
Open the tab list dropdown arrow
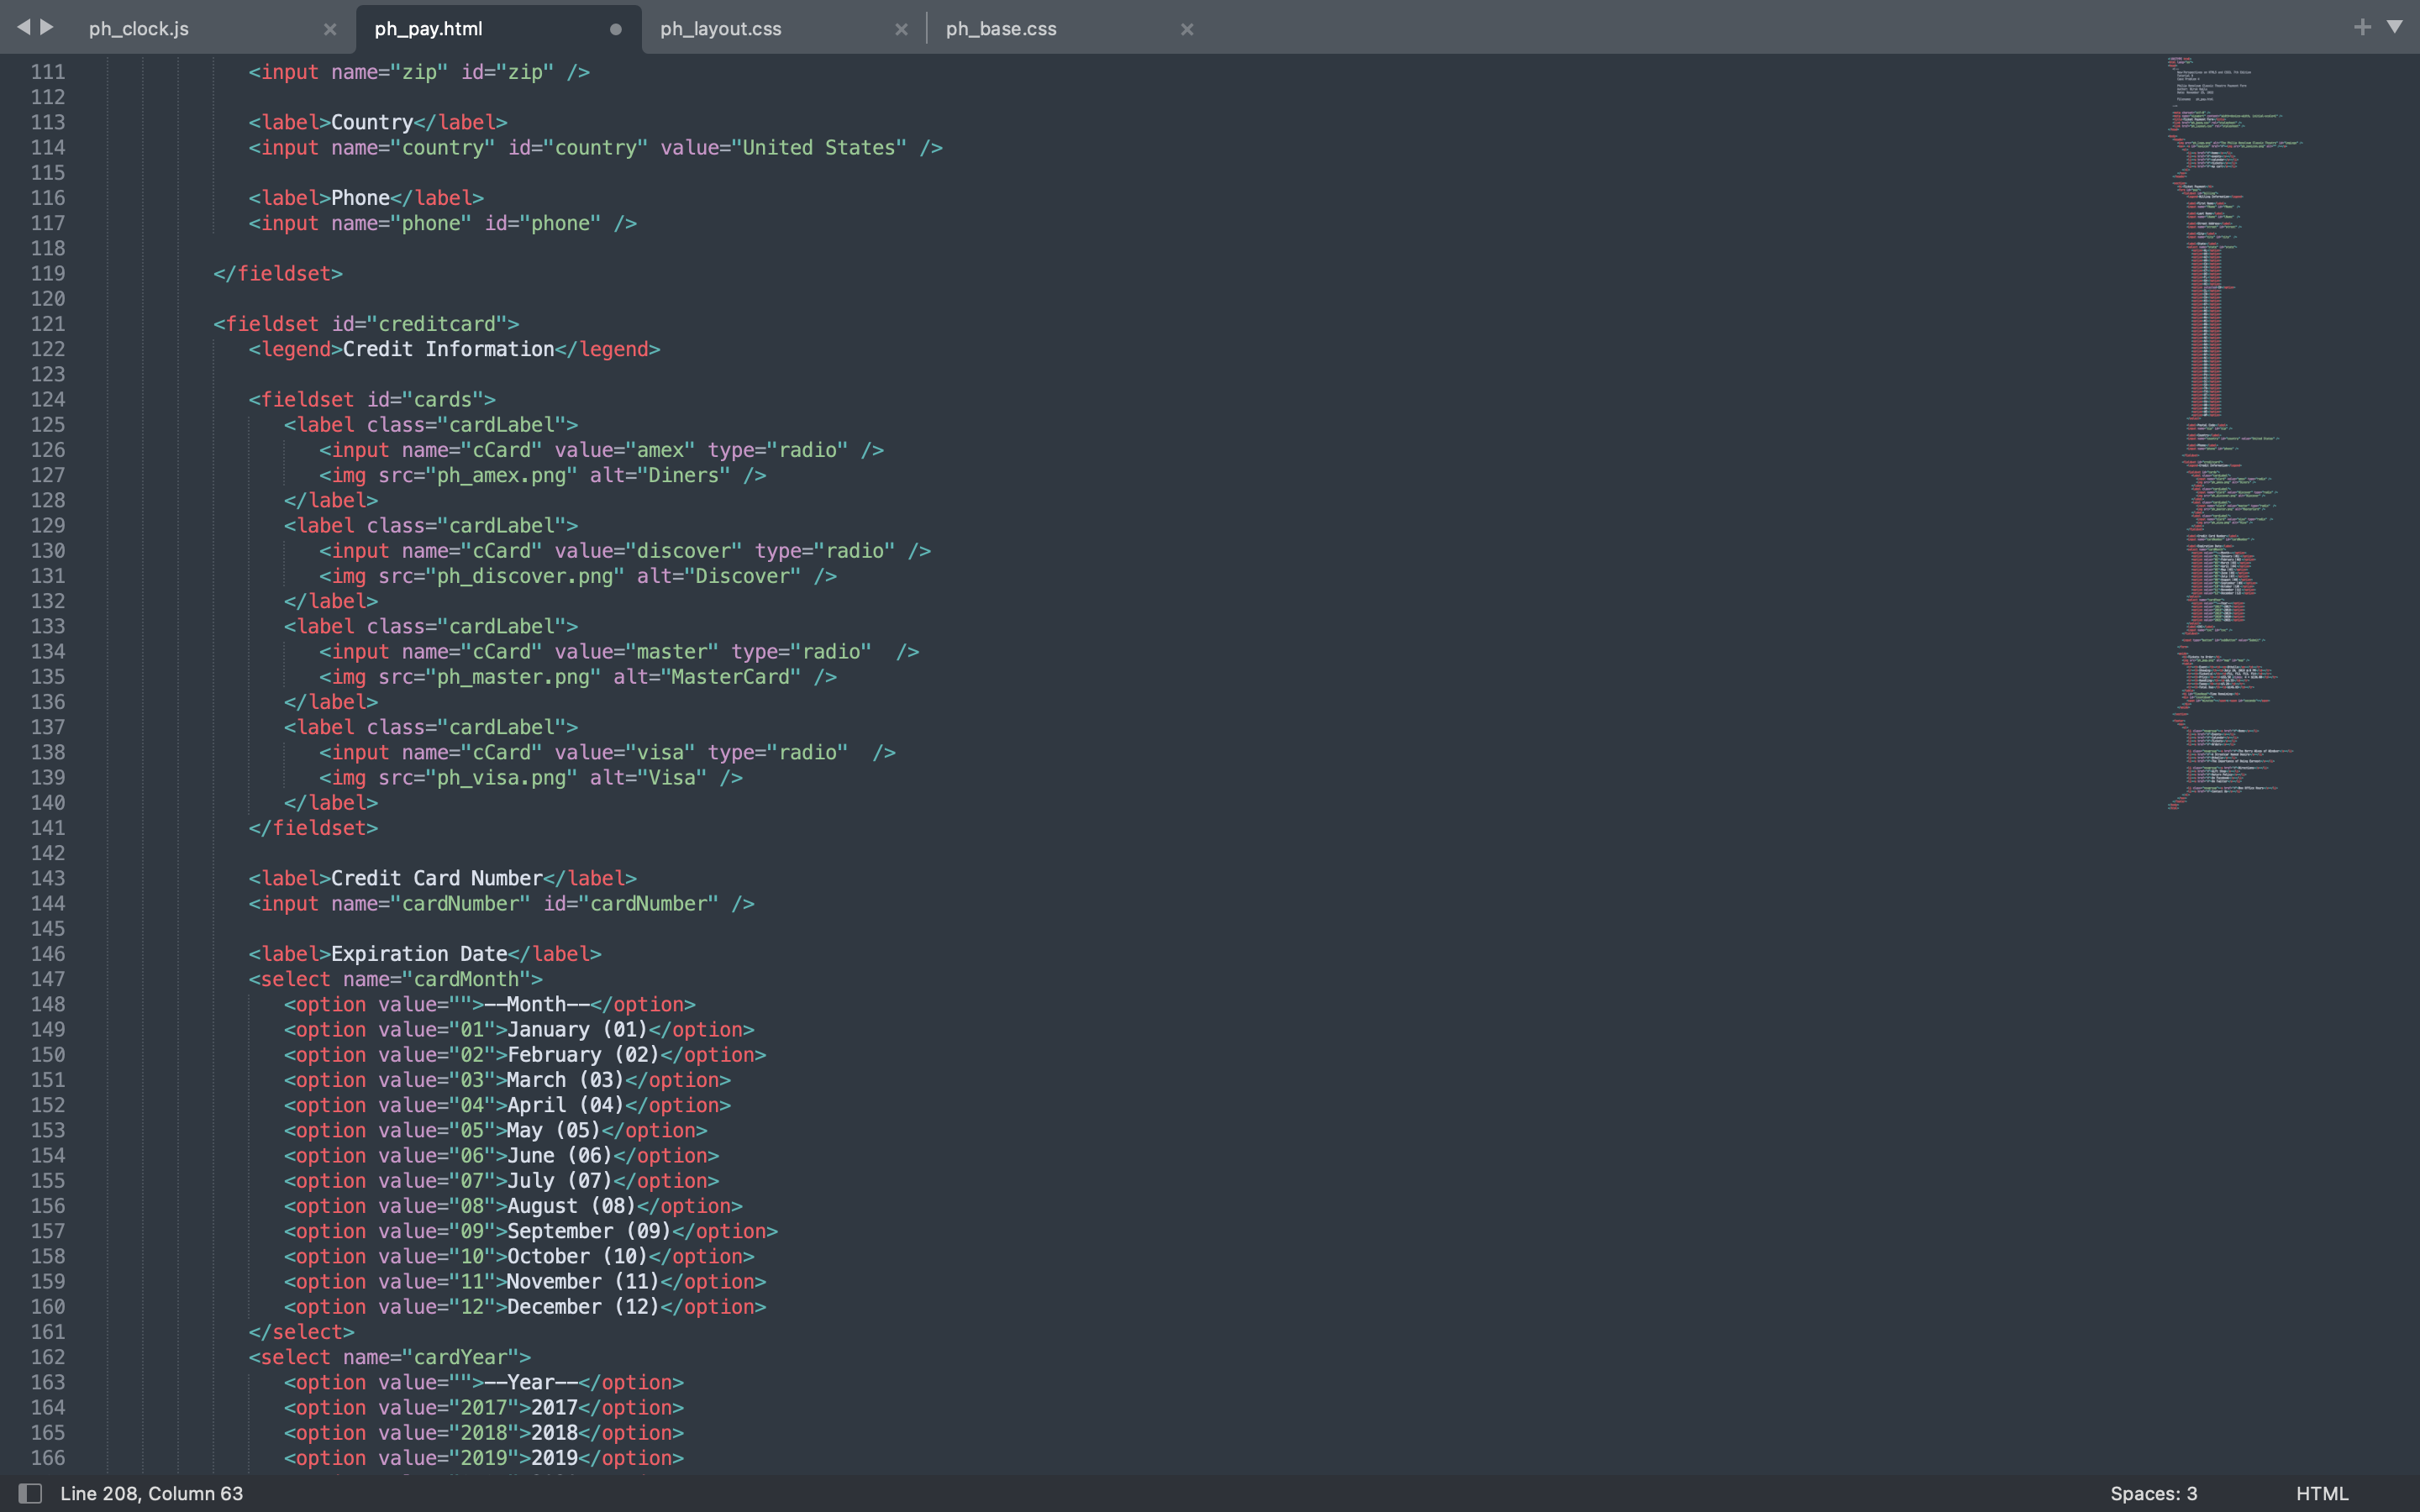click(2395, 27)
